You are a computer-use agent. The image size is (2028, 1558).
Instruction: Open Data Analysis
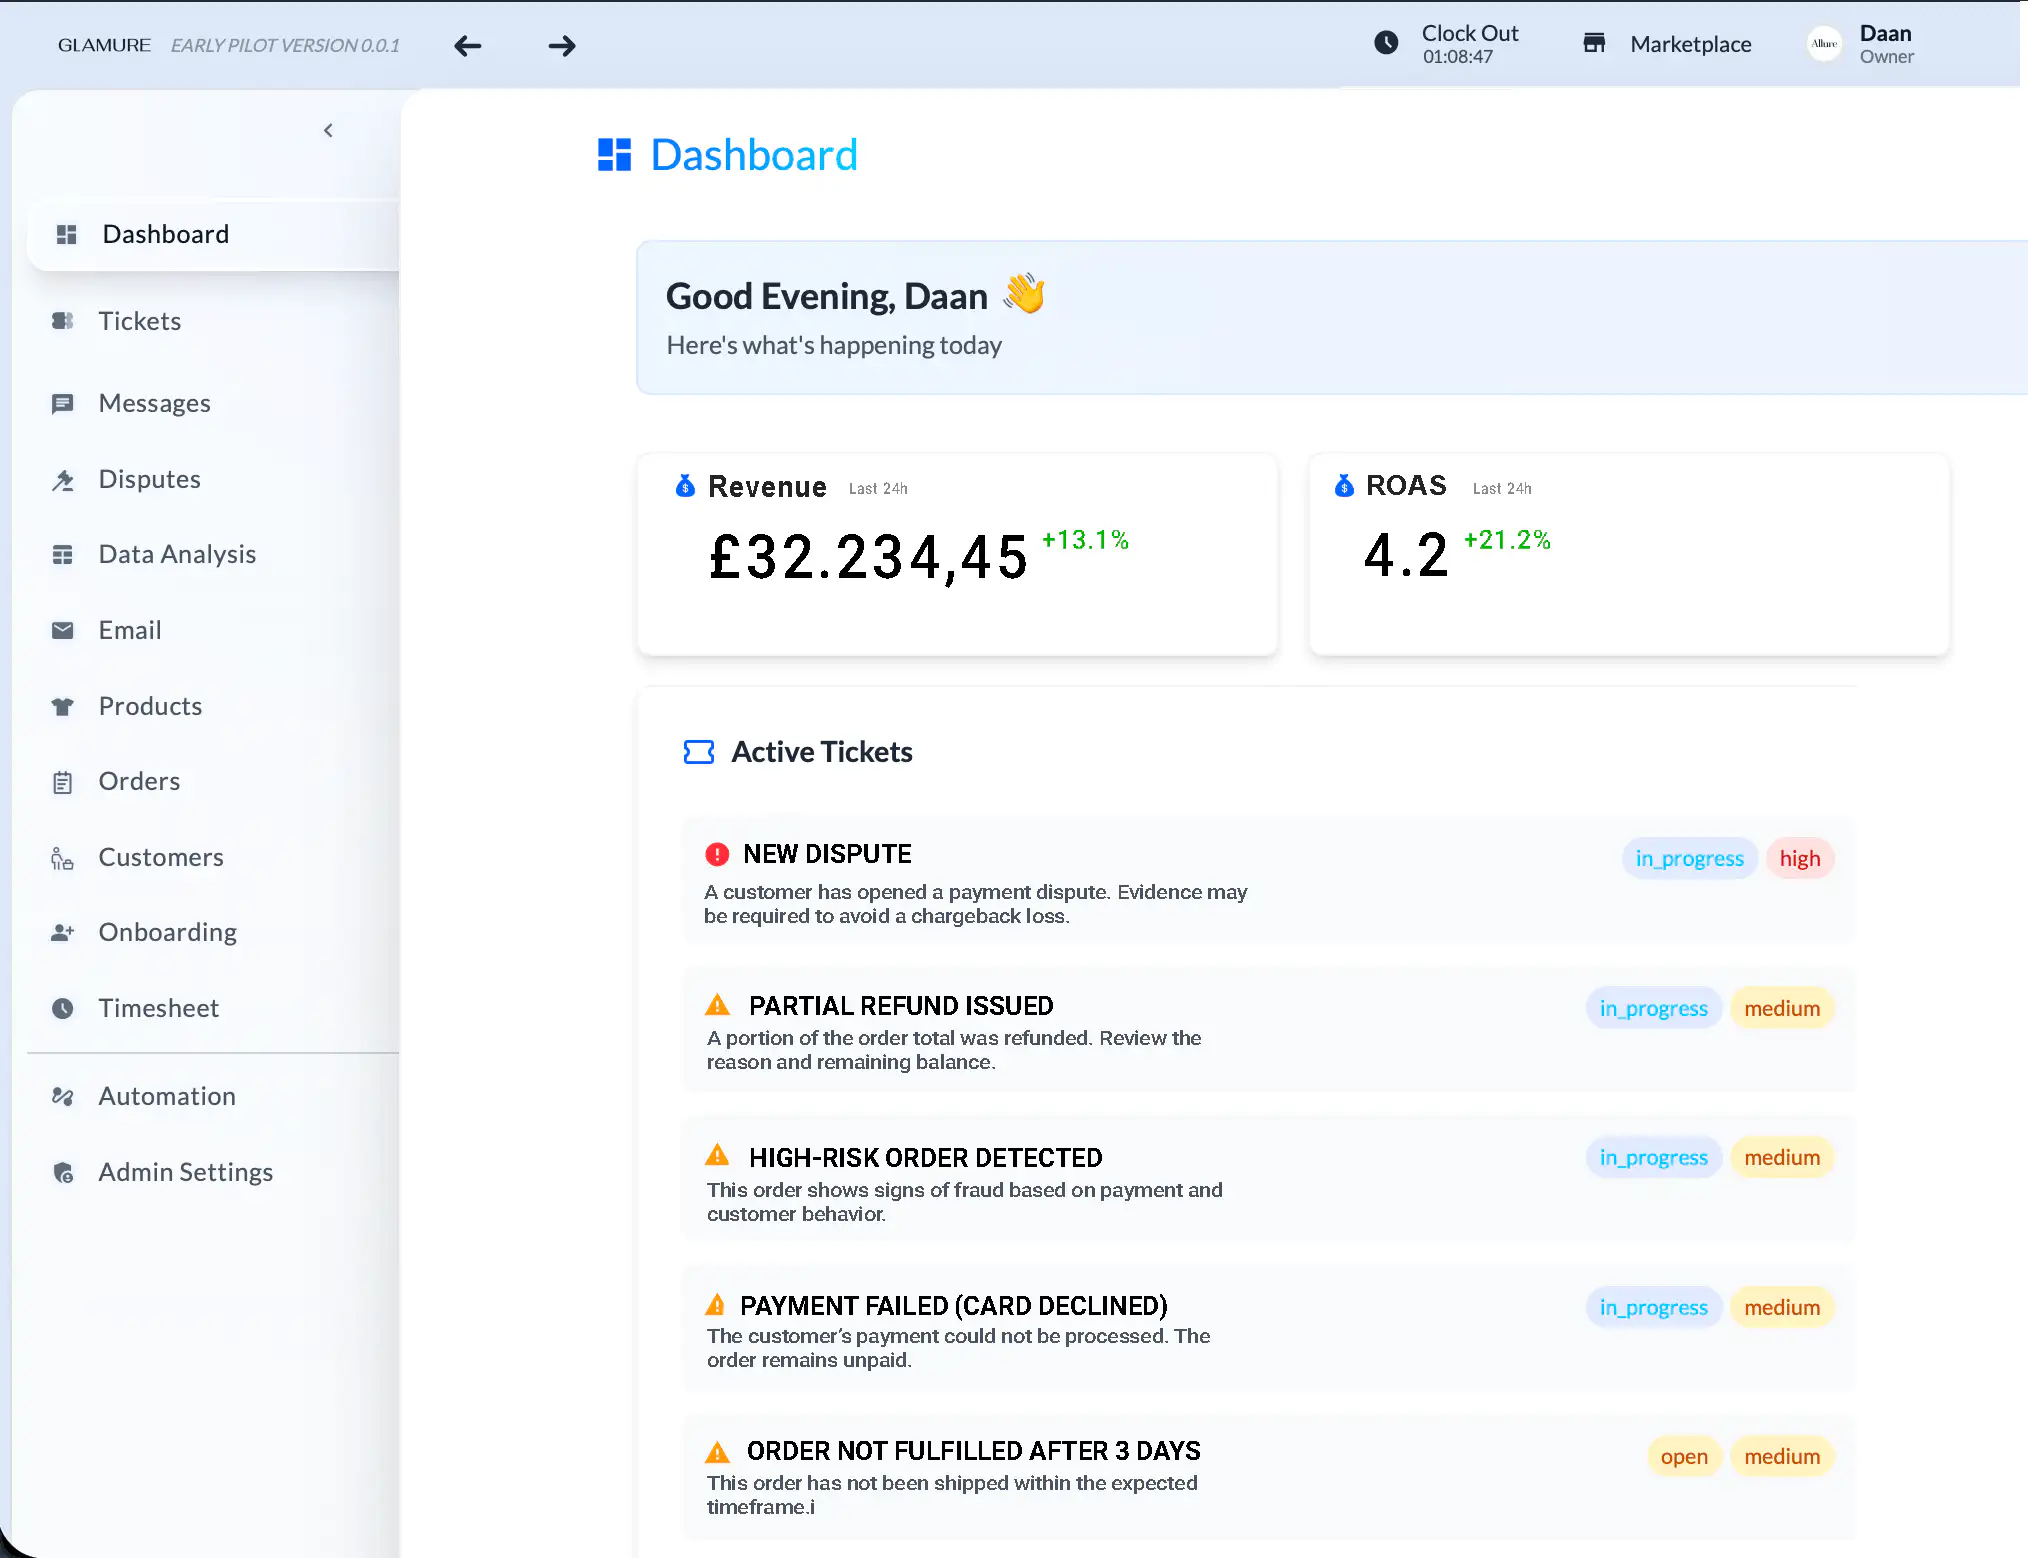click(177, 554)
